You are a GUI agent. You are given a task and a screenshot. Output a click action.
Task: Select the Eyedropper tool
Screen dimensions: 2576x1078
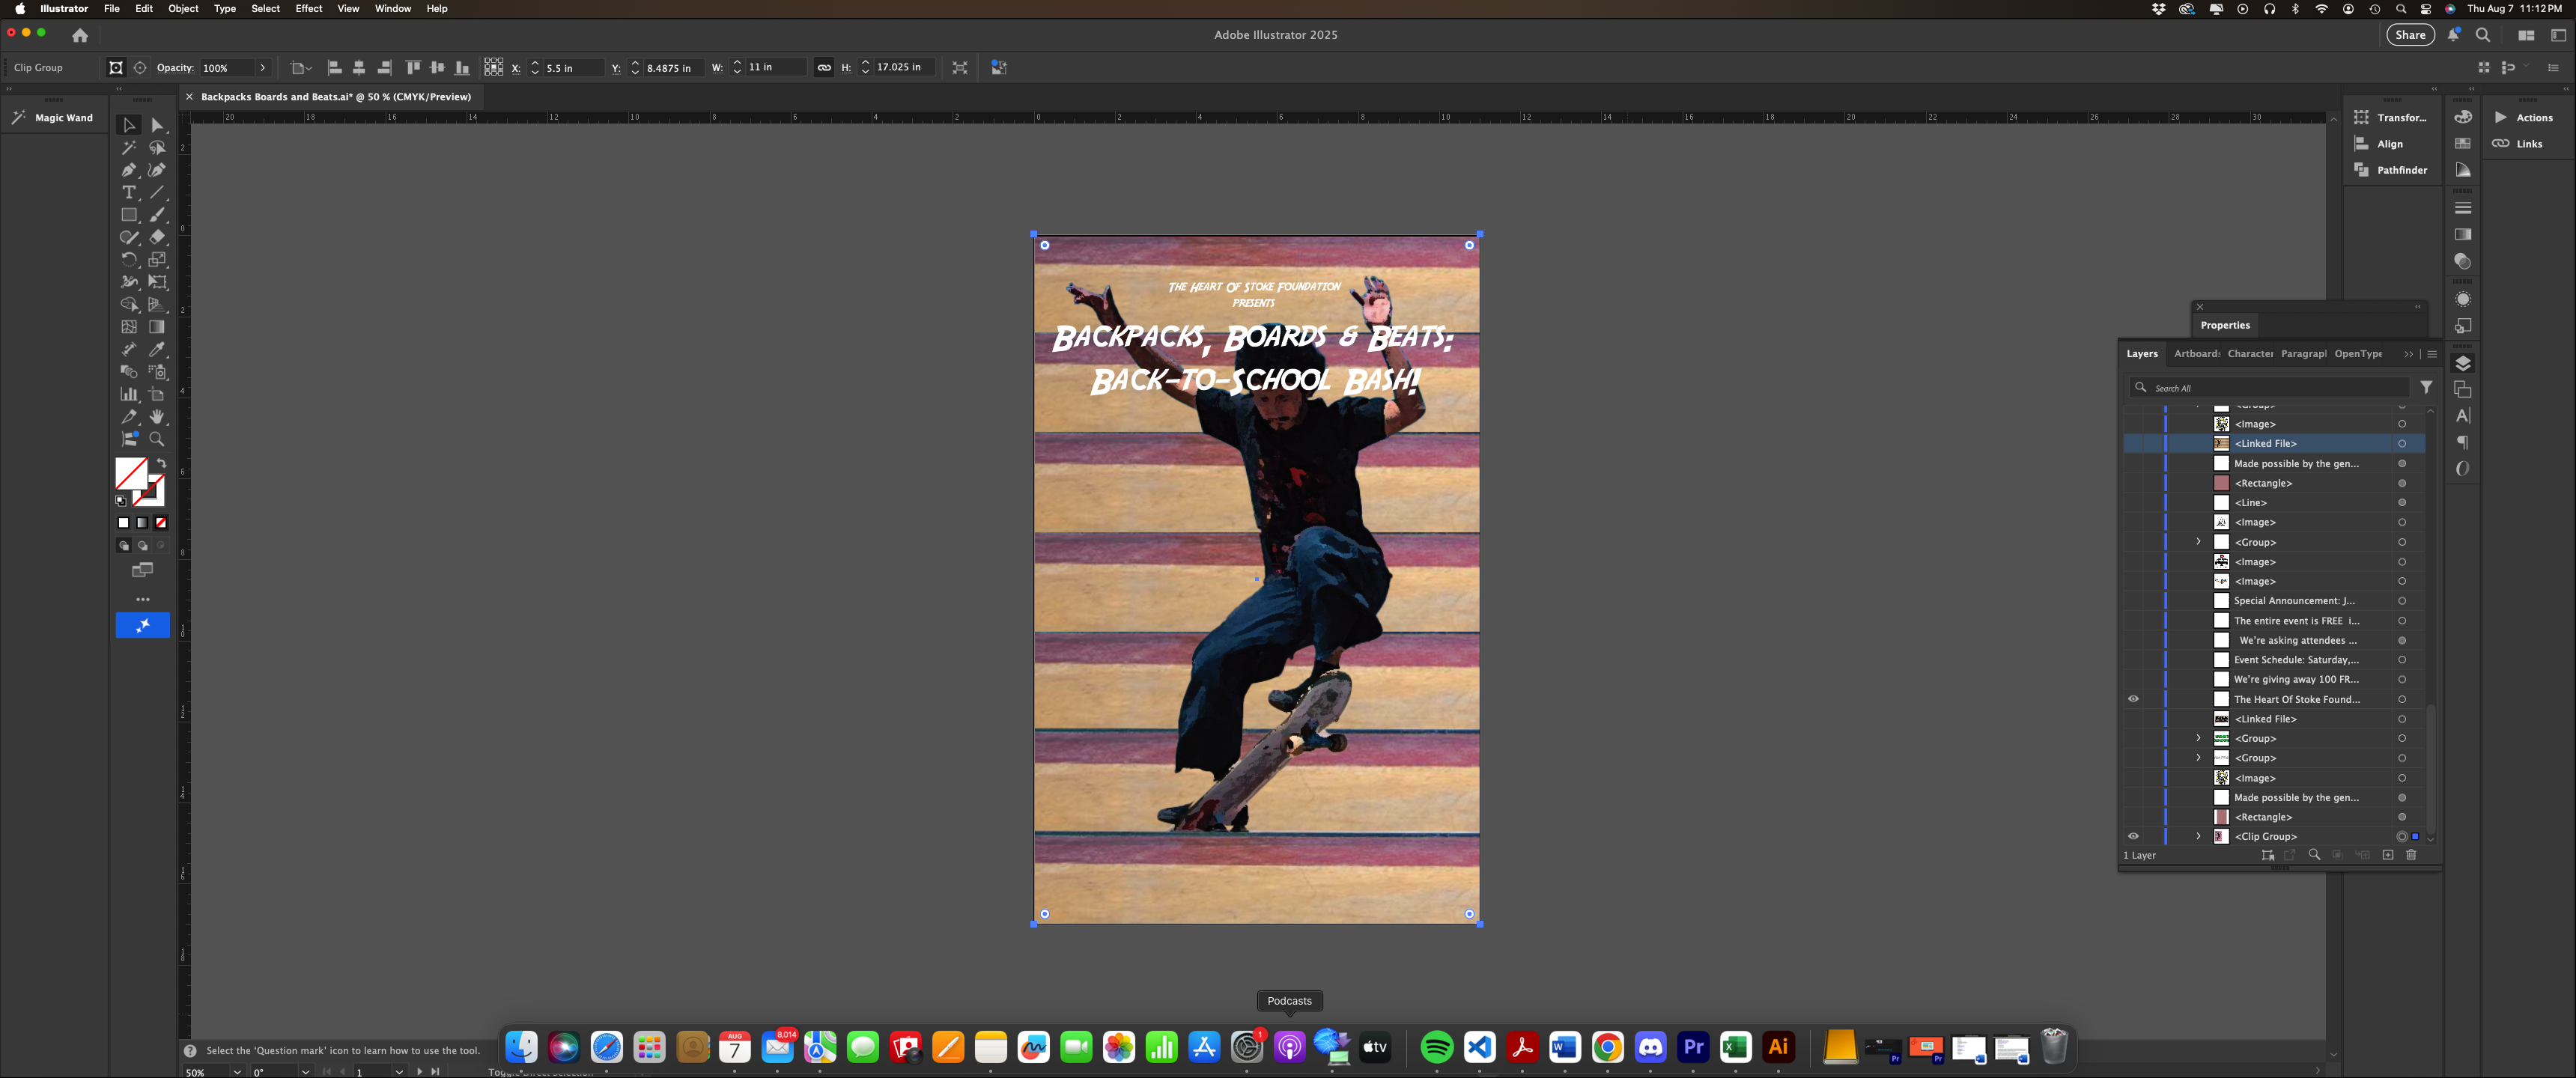(157, 349)
